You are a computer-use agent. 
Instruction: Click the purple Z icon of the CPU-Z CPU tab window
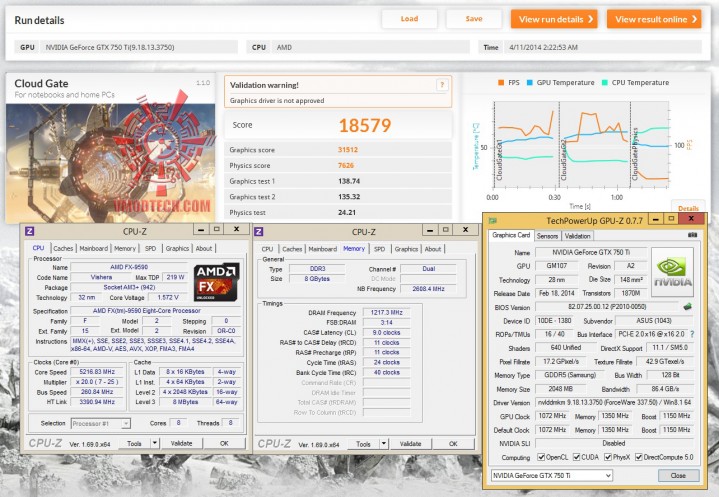(x=29, y=231)
